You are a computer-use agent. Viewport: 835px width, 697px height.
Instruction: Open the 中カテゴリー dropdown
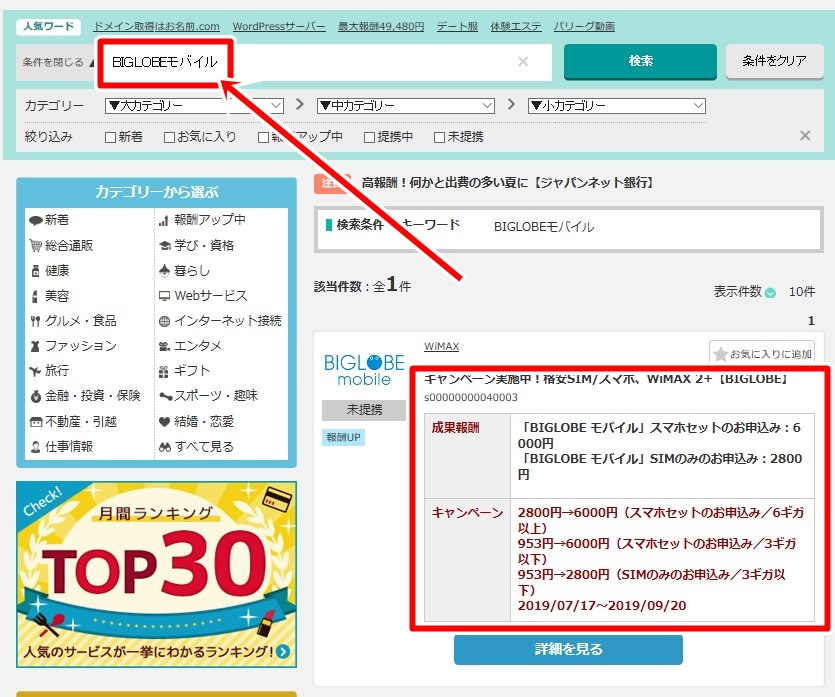pos(405,105)
